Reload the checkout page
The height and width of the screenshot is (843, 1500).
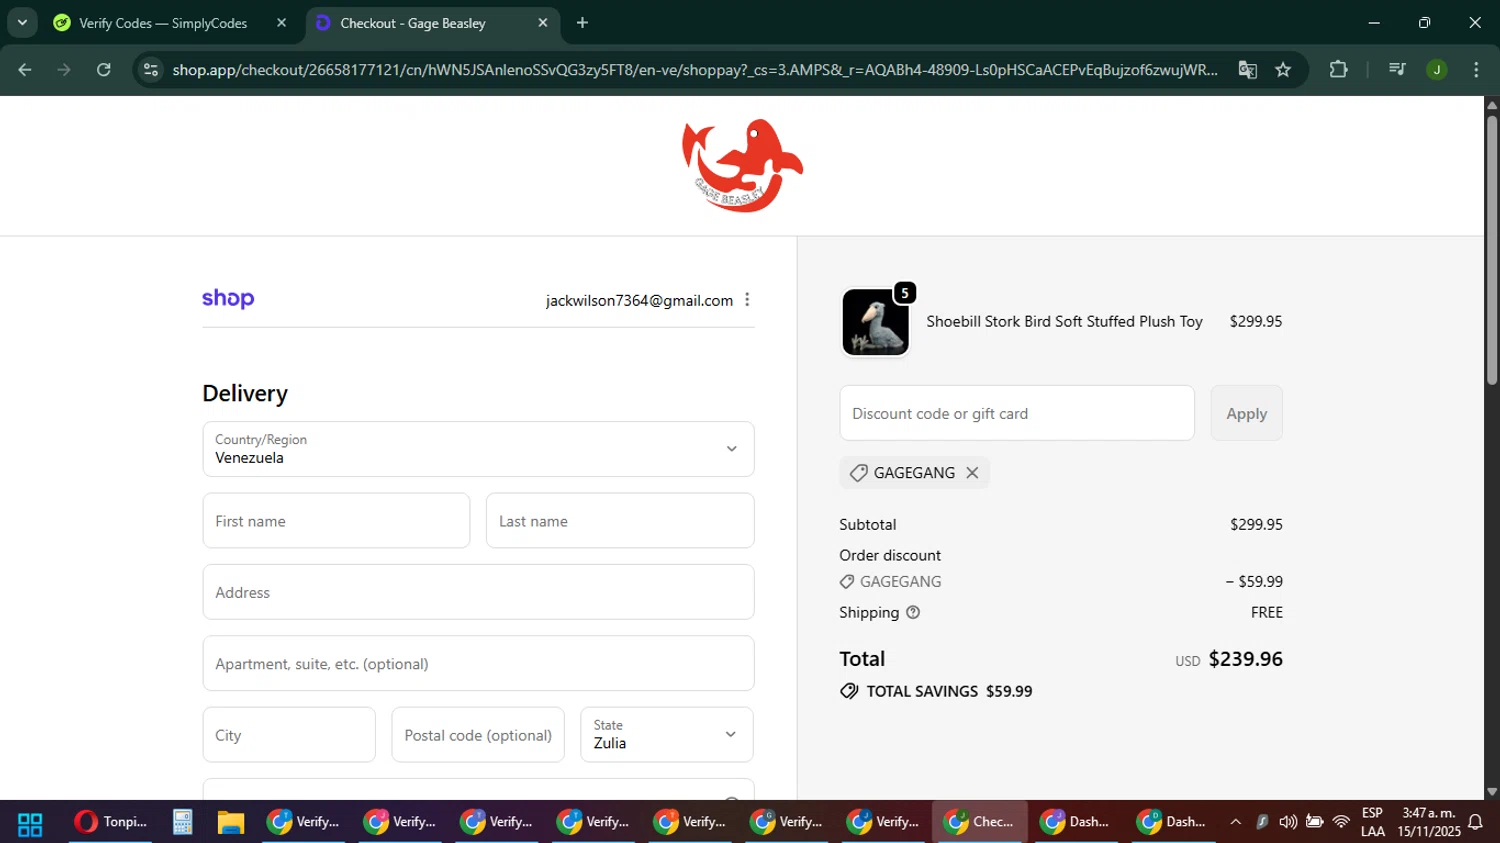click(104, 70)
